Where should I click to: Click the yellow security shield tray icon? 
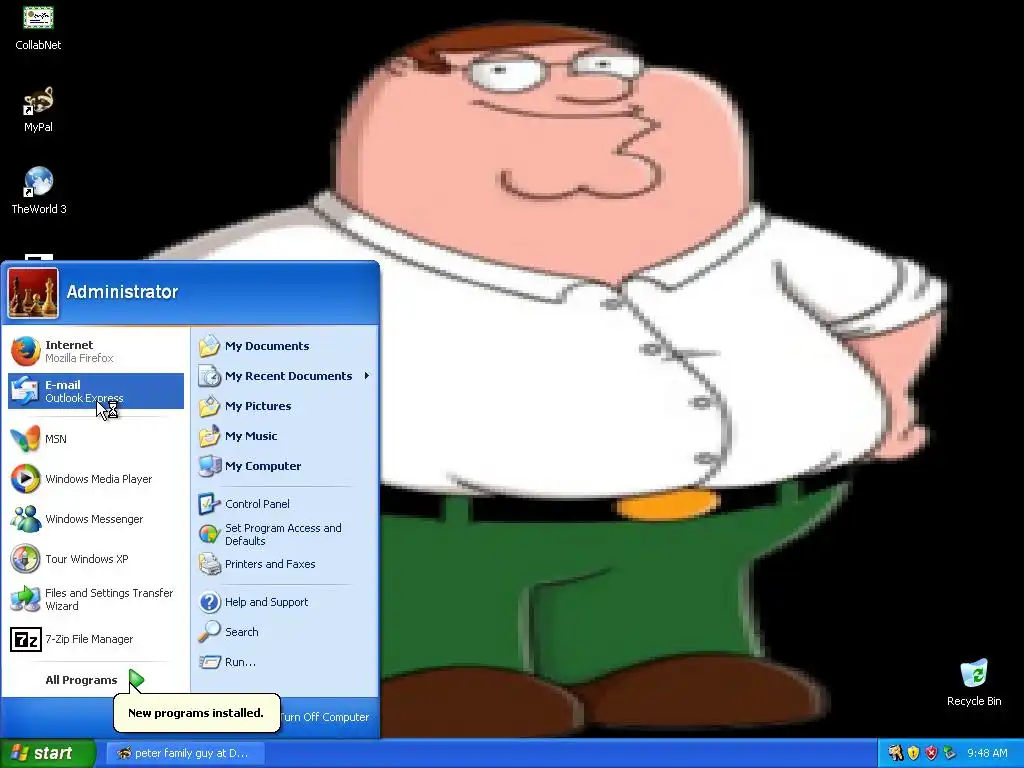tap(913, 753)
